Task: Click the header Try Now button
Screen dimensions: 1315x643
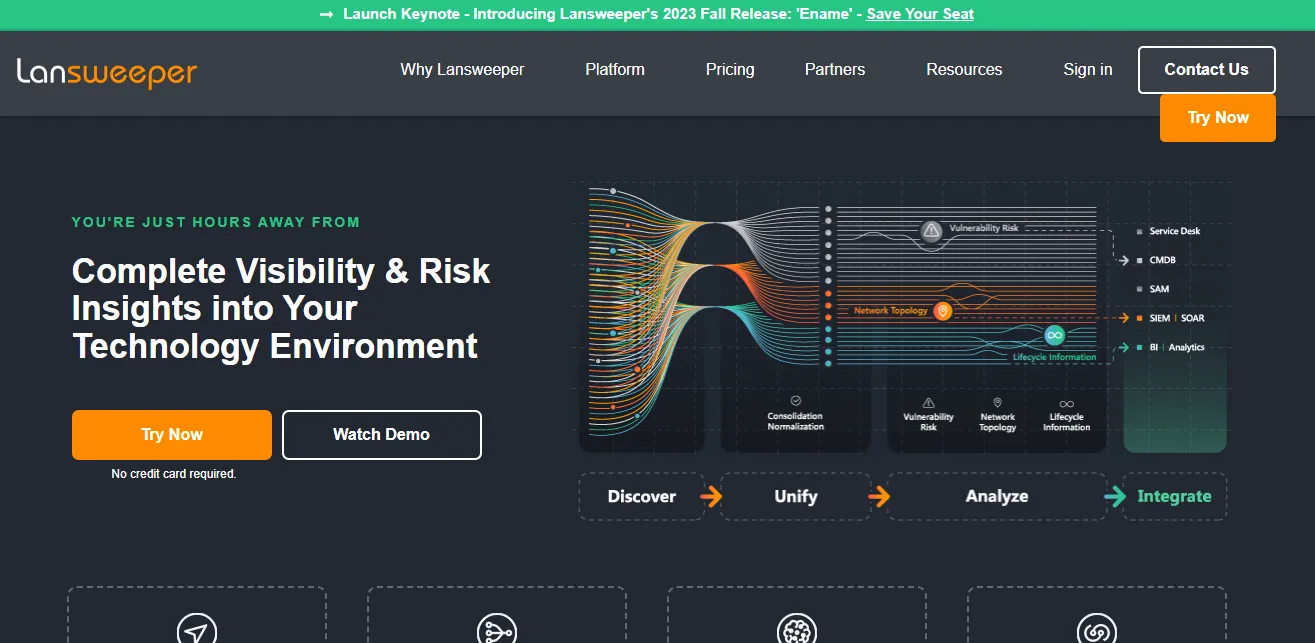Action: (1218, 118)
